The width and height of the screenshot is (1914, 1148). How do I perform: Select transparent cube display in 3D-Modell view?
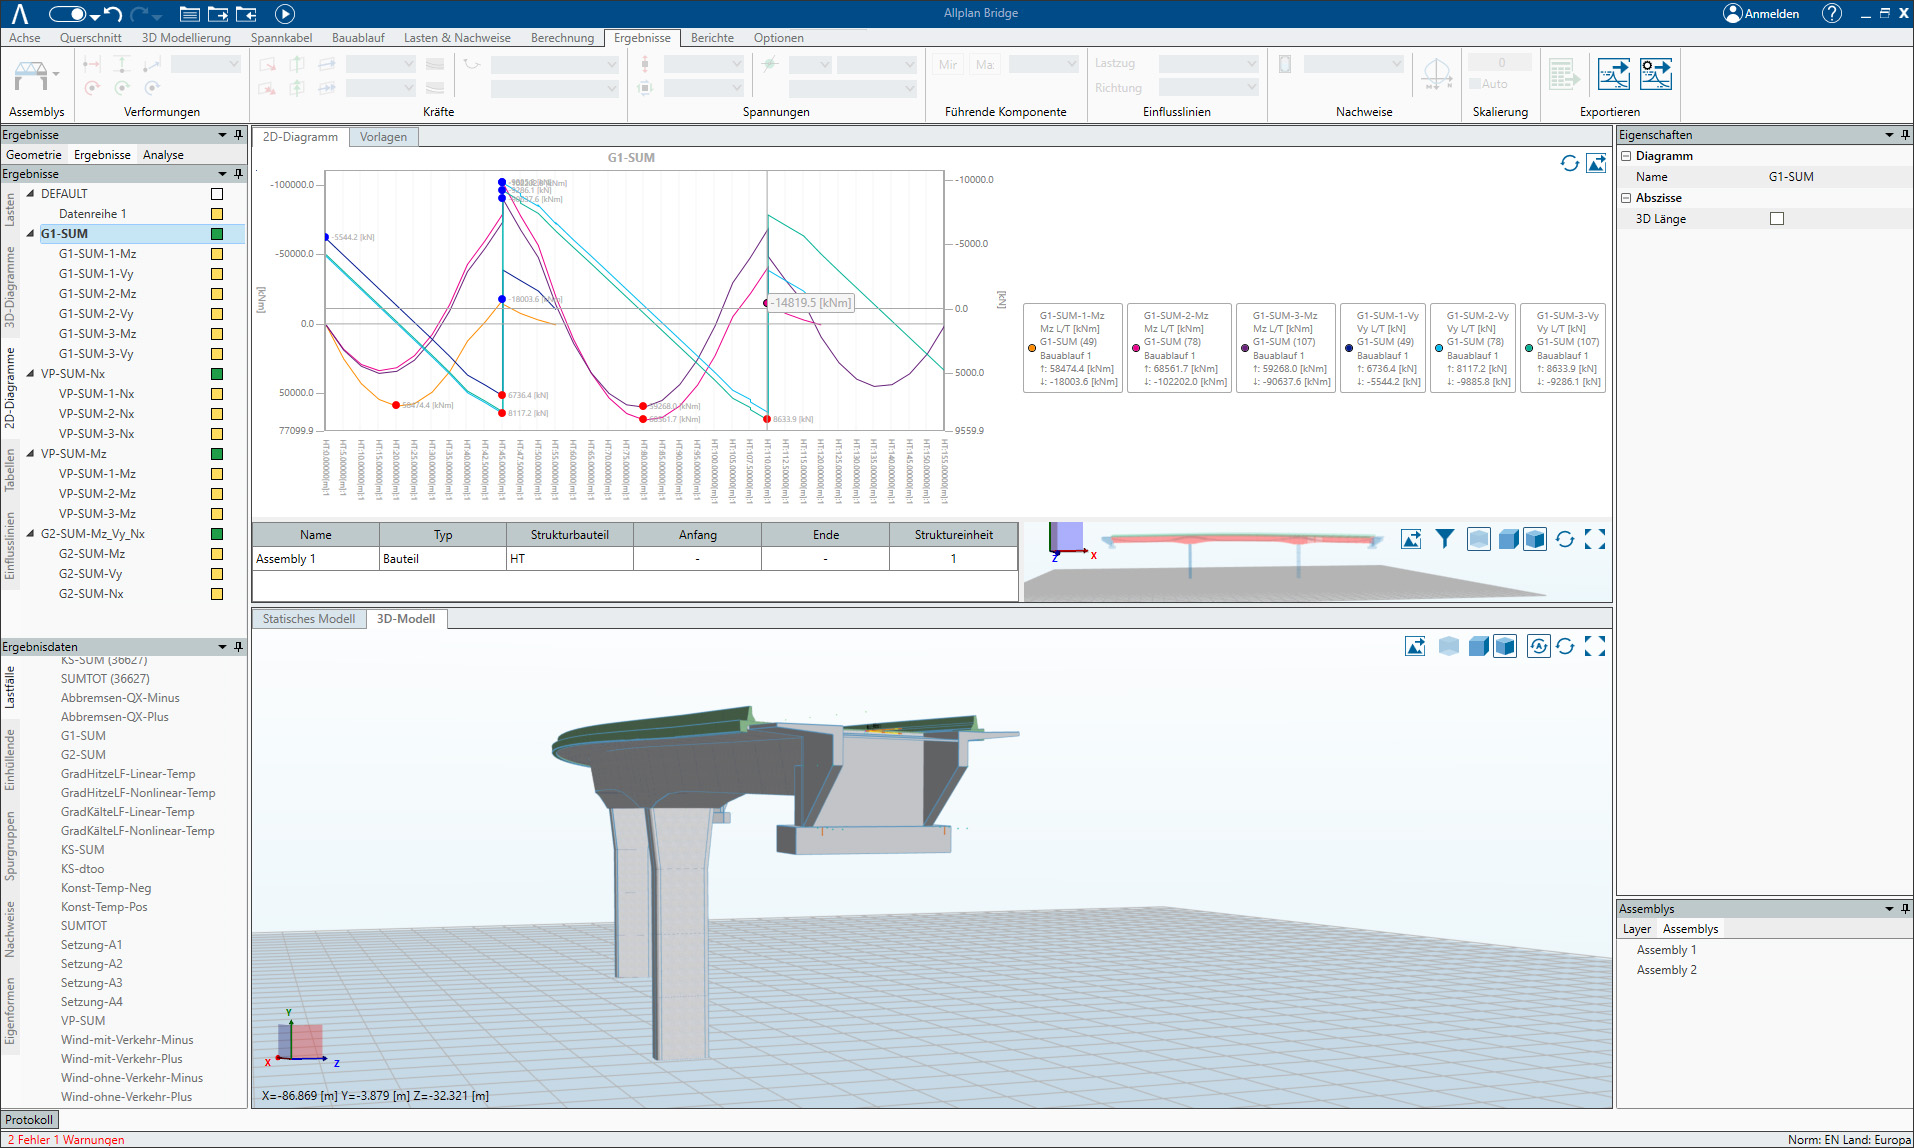click(x=1448, y=646)
